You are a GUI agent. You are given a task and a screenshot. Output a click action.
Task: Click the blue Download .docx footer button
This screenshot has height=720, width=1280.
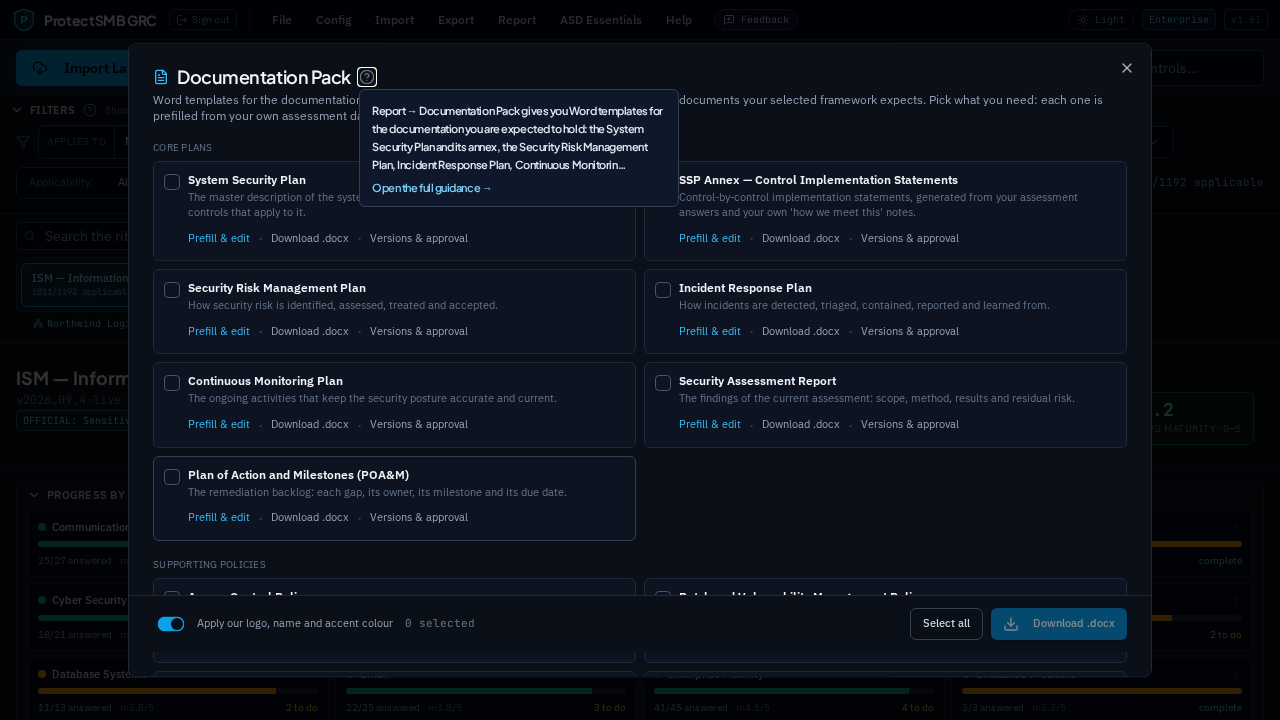click(1059, 624)
